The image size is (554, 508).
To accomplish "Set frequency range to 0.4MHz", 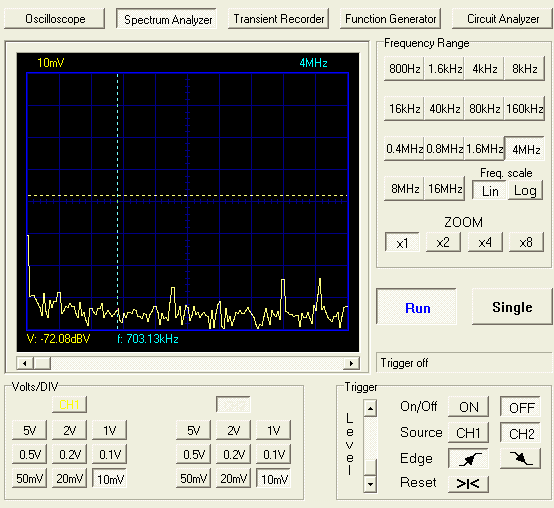I will (404, 149).
